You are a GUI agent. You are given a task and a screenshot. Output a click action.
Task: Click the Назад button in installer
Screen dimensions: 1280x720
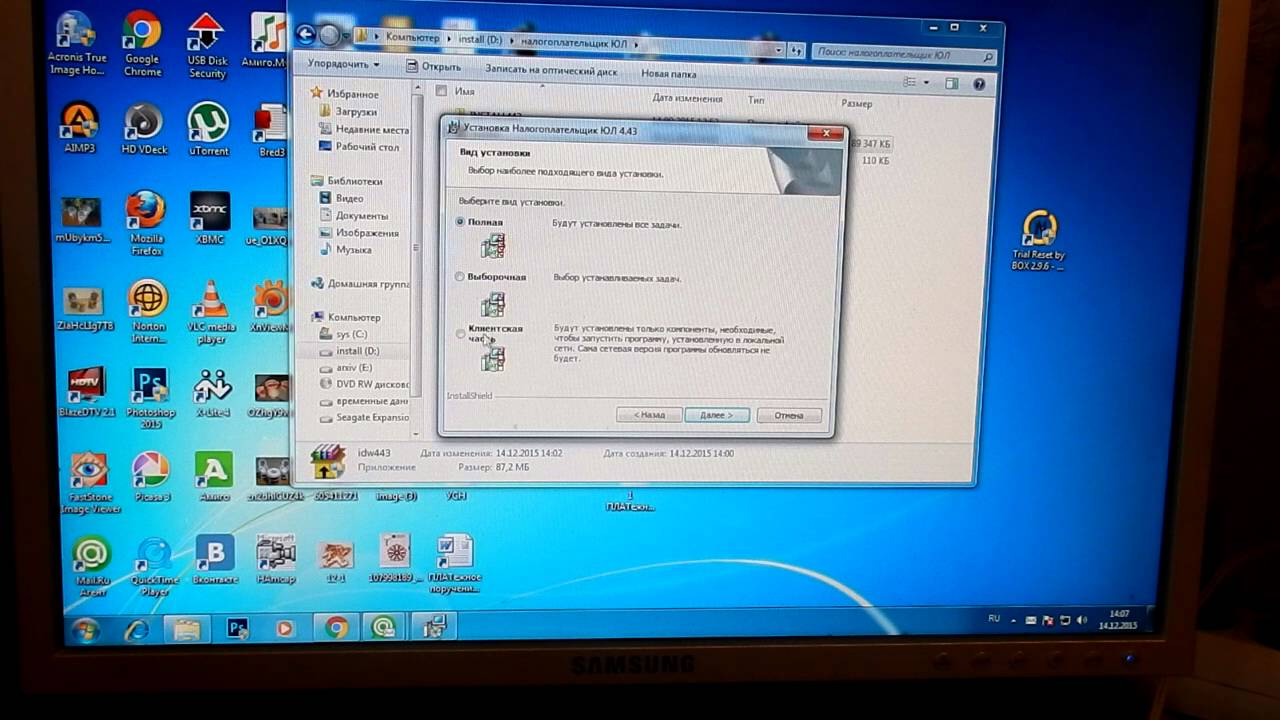(x=649, y=415)
